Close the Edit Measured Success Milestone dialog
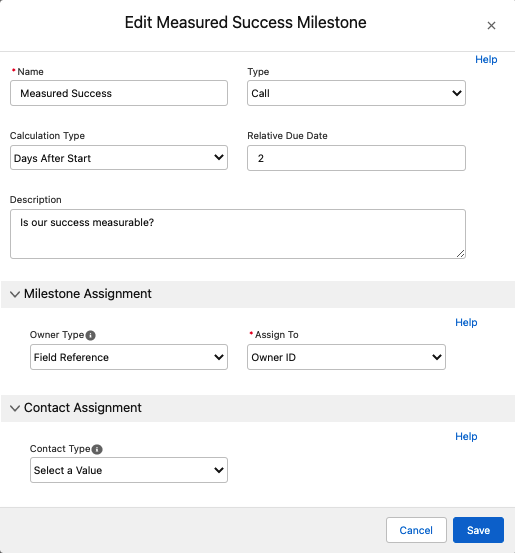 [x=491, y=25]
